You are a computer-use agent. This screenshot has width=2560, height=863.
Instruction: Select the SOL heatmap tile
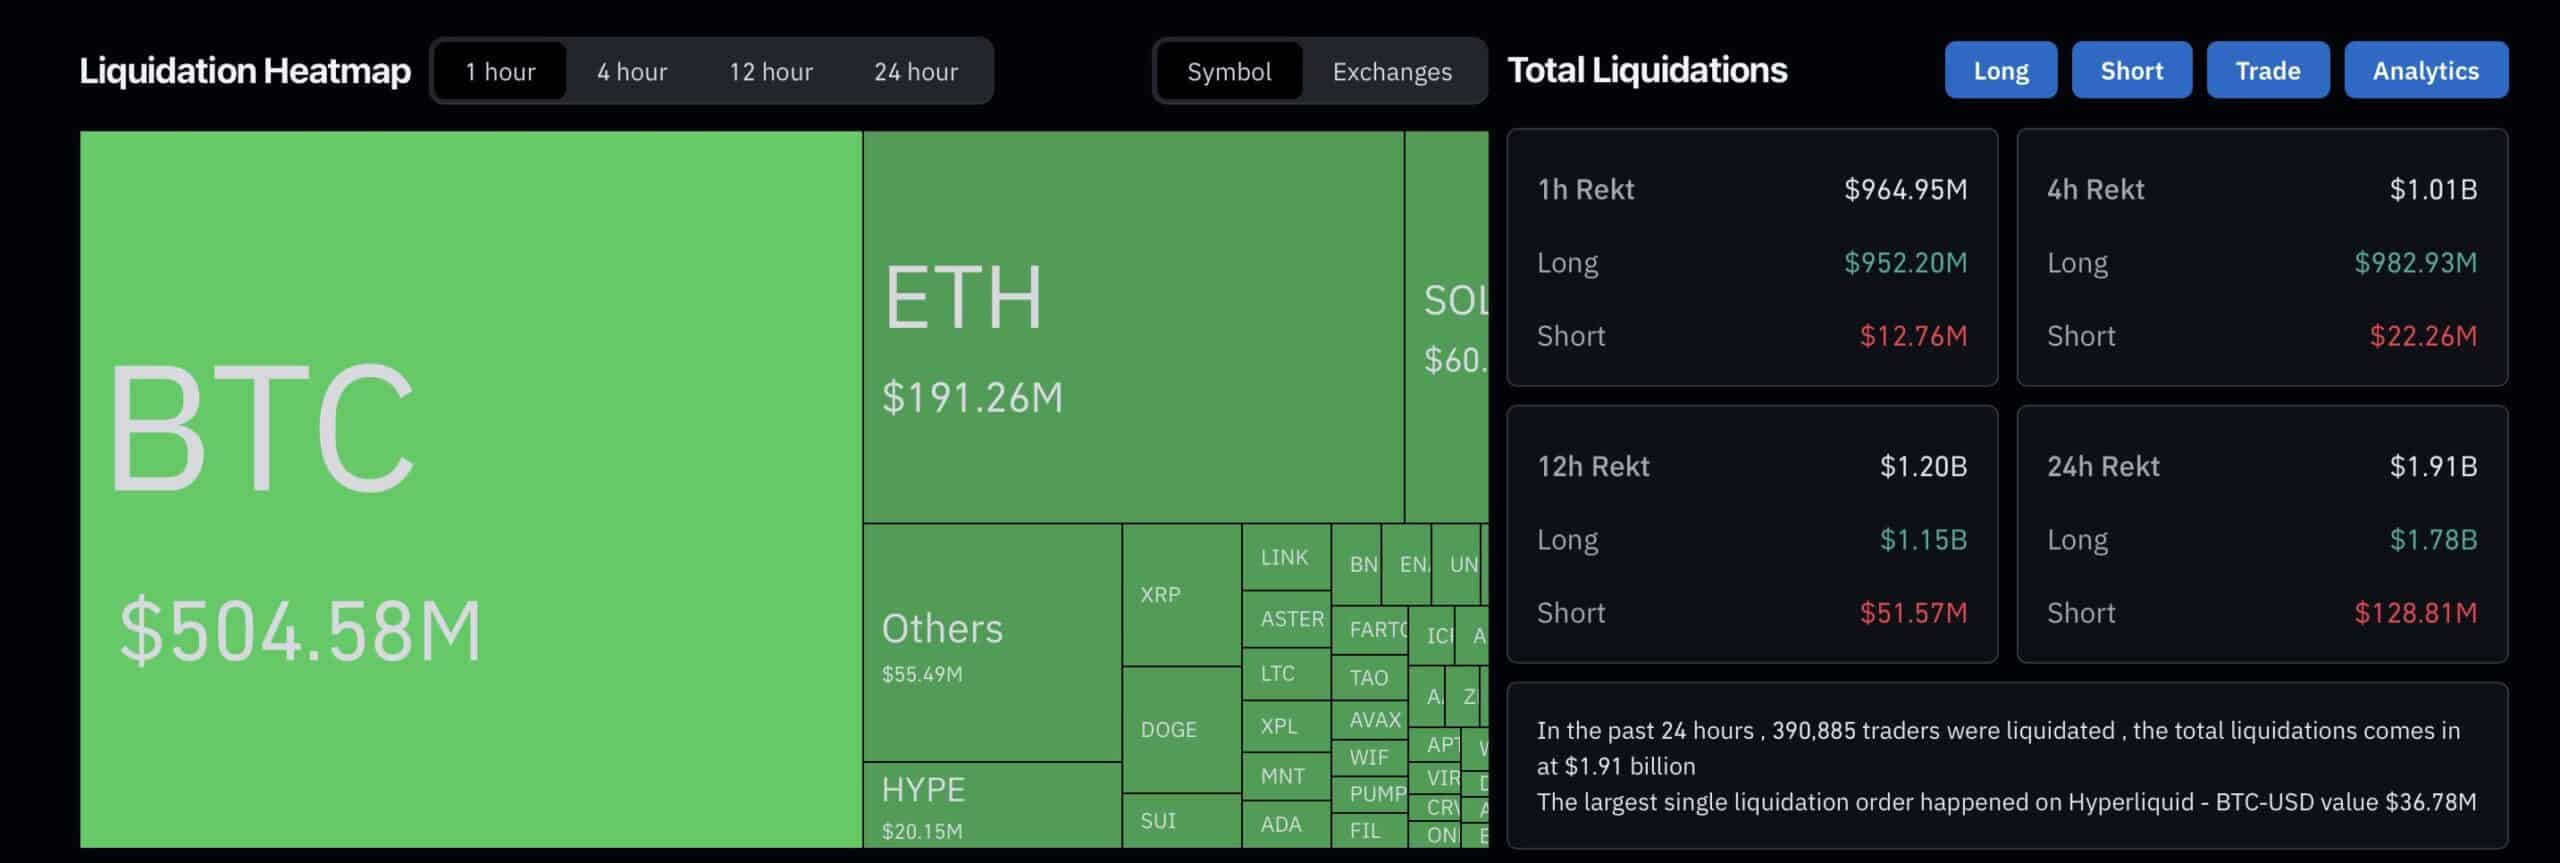(1446, 327)
